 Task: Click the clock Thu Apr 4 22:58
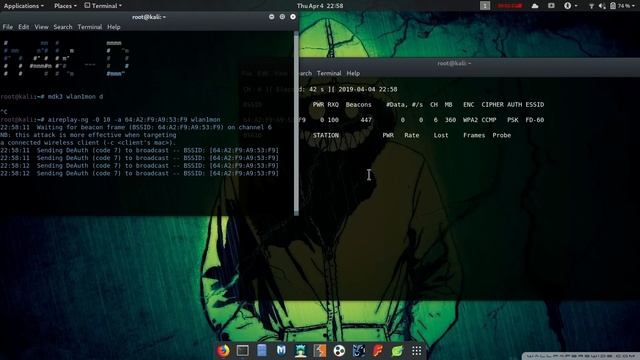pos(320,6)
